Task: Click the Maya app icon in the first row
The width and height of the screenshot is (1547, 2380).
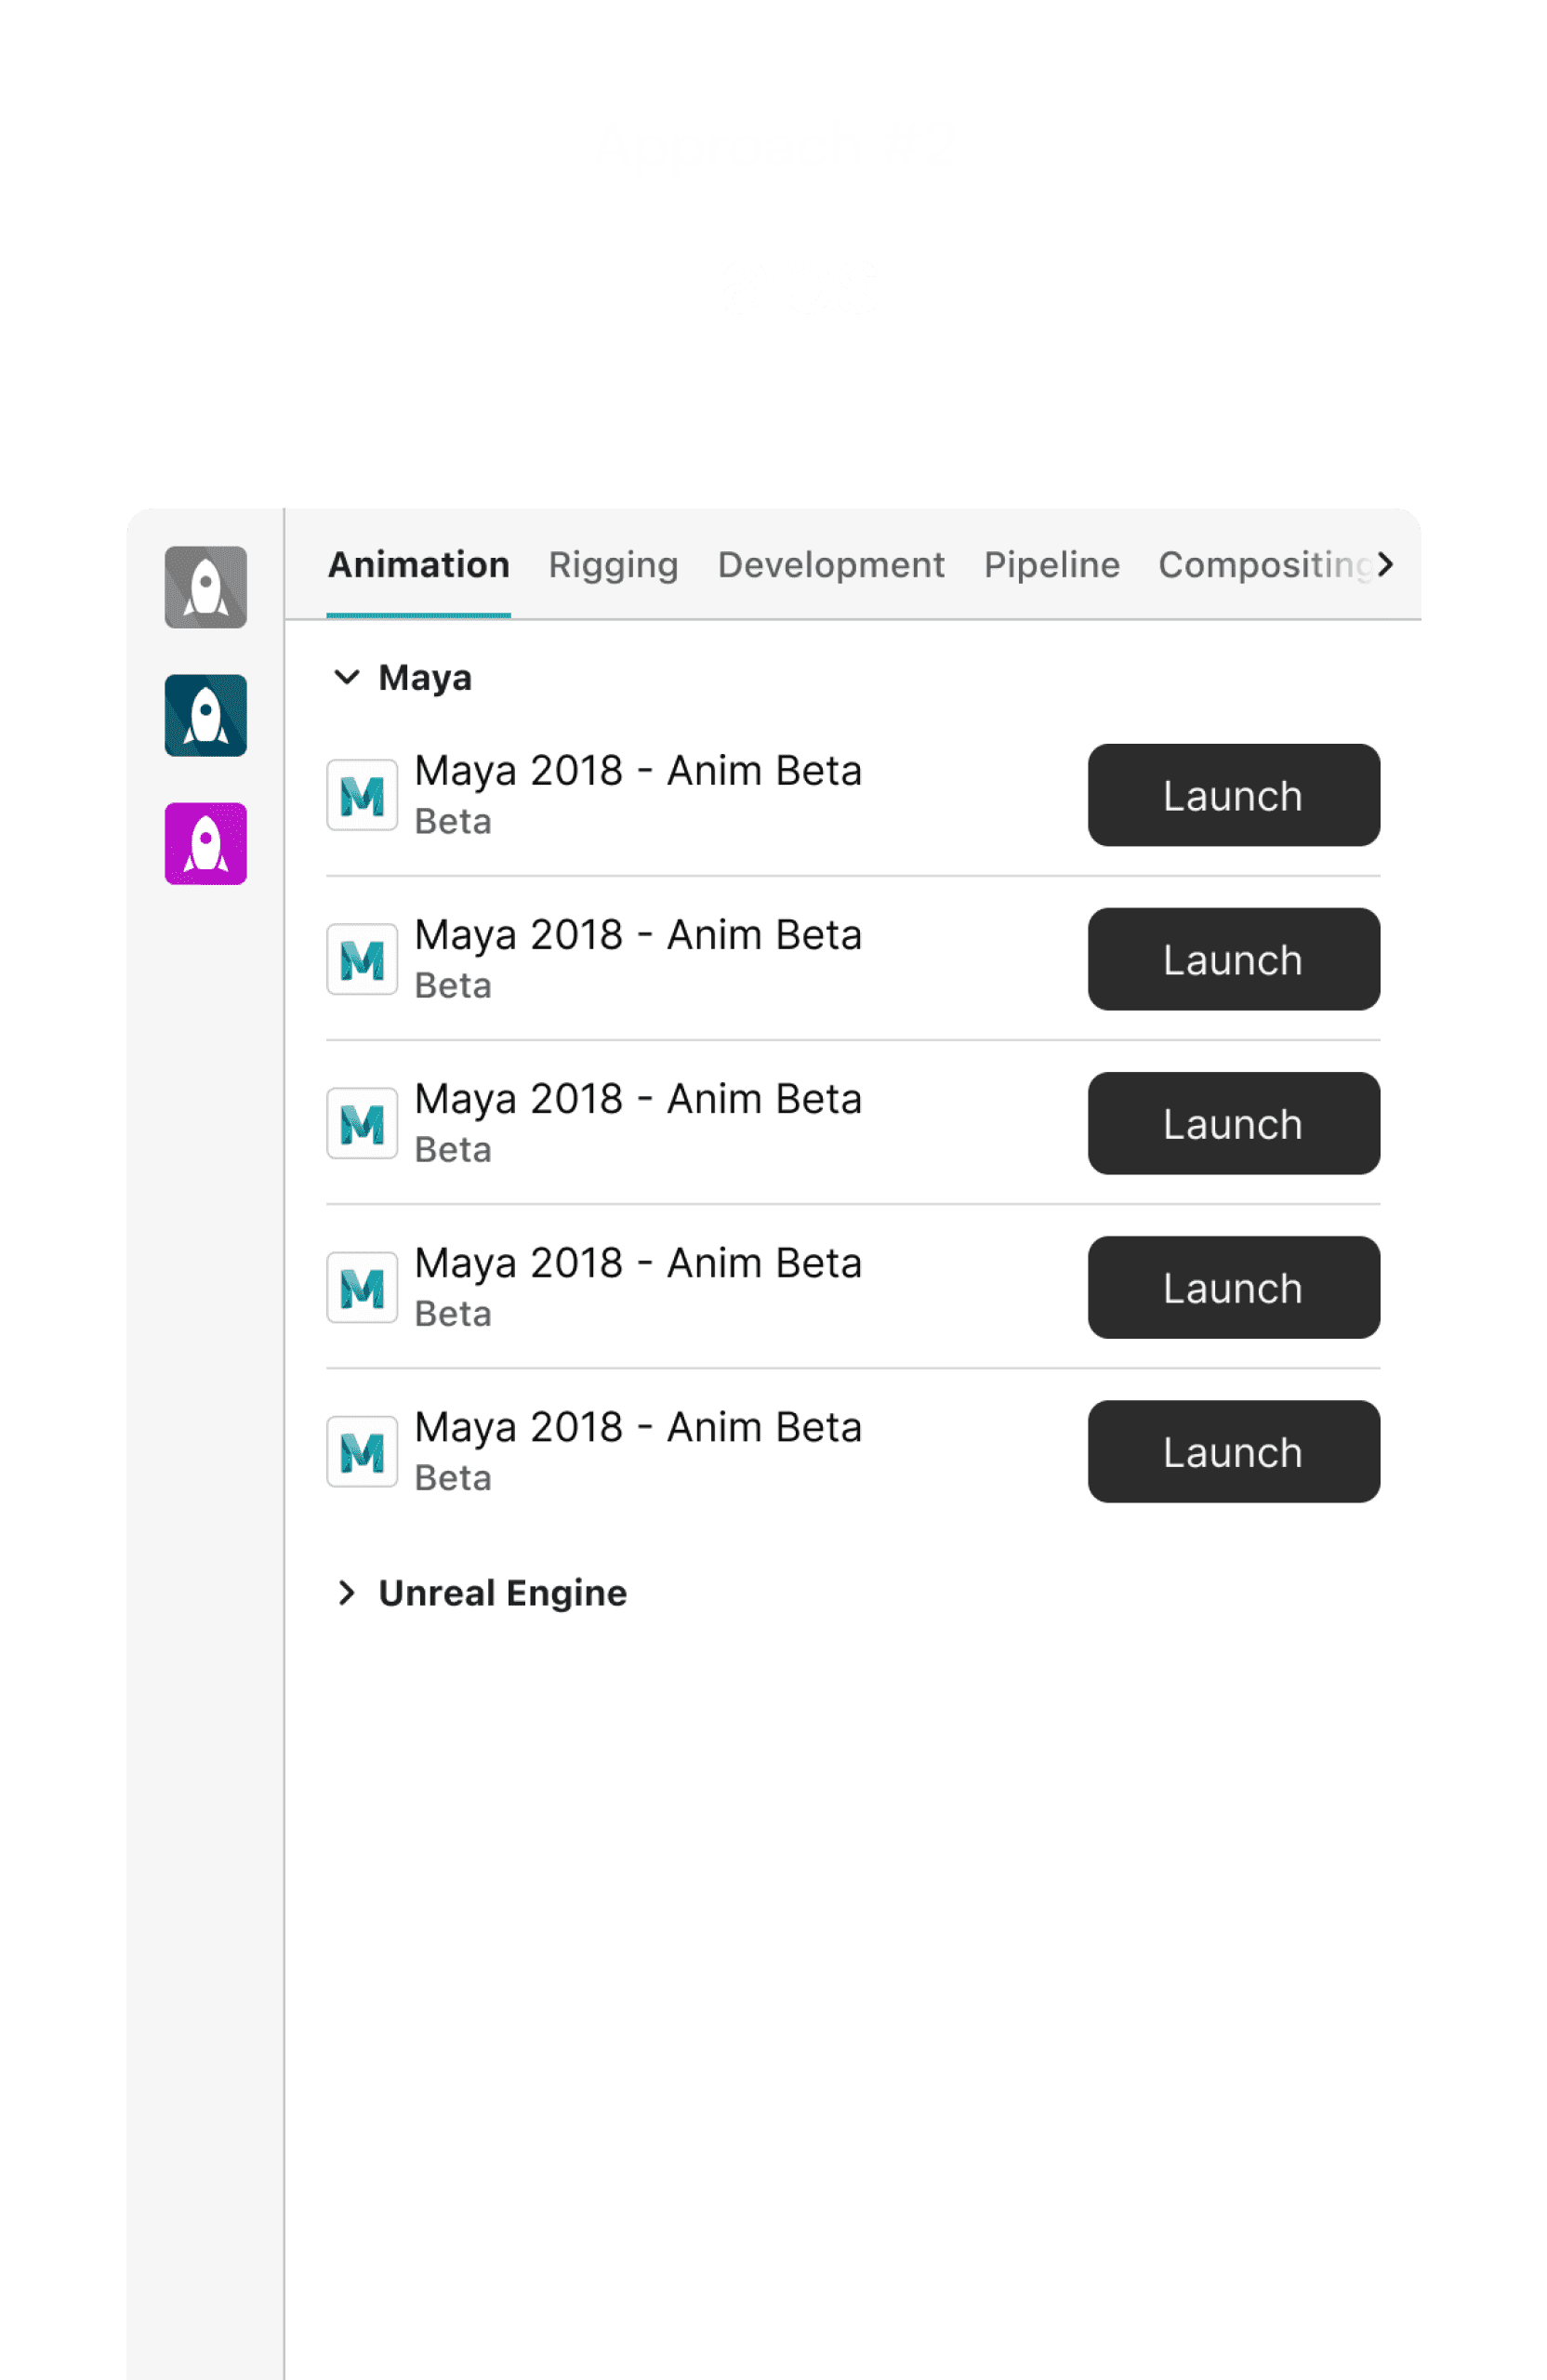Action: [362, 795]
